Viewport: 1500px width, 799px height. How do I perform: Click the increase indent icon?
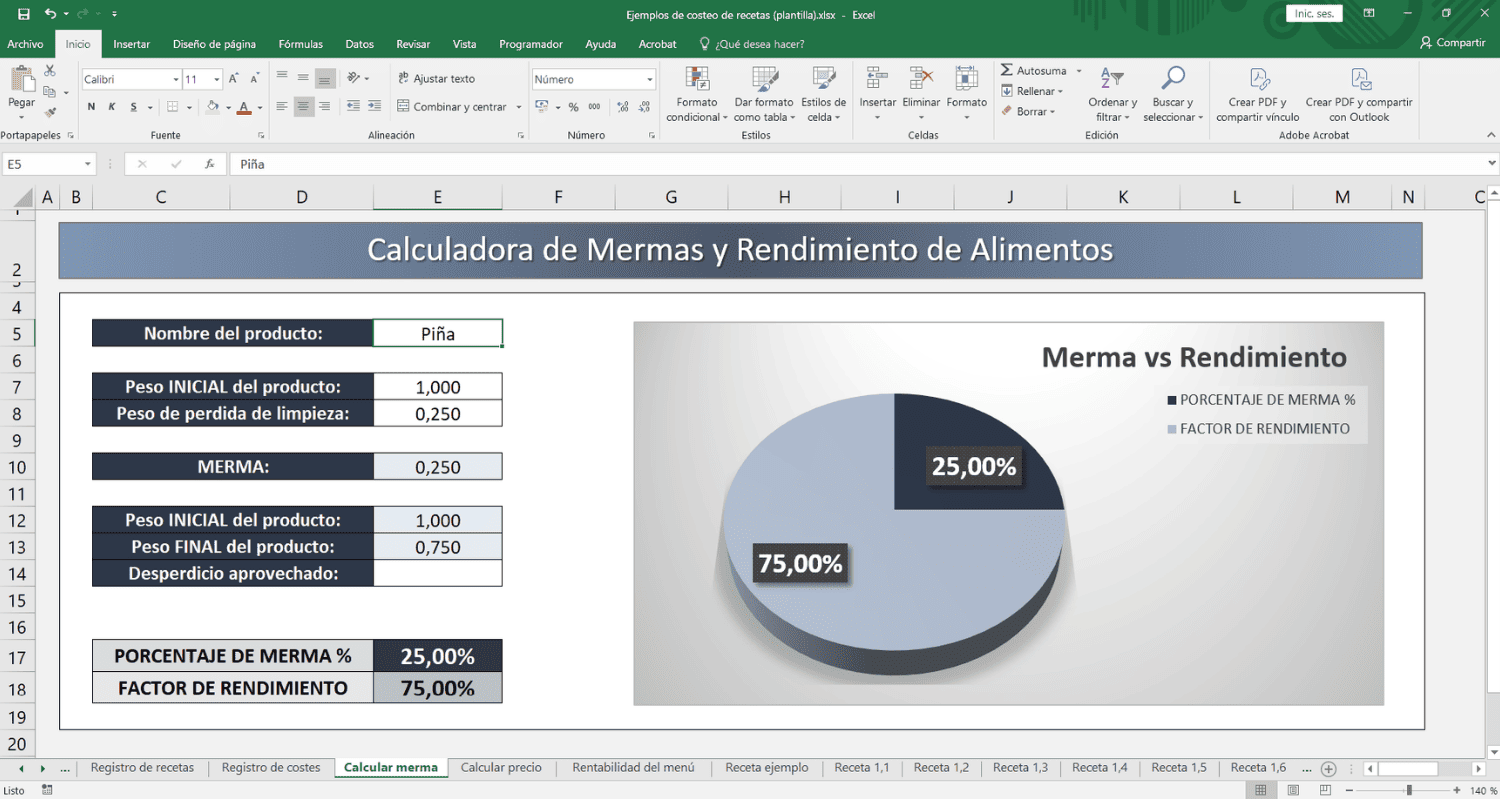pyautogui.click(x=374, y=106)
